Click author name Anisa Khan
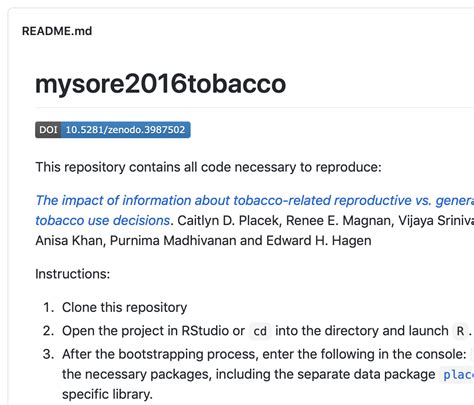 (x=69, y=241)
